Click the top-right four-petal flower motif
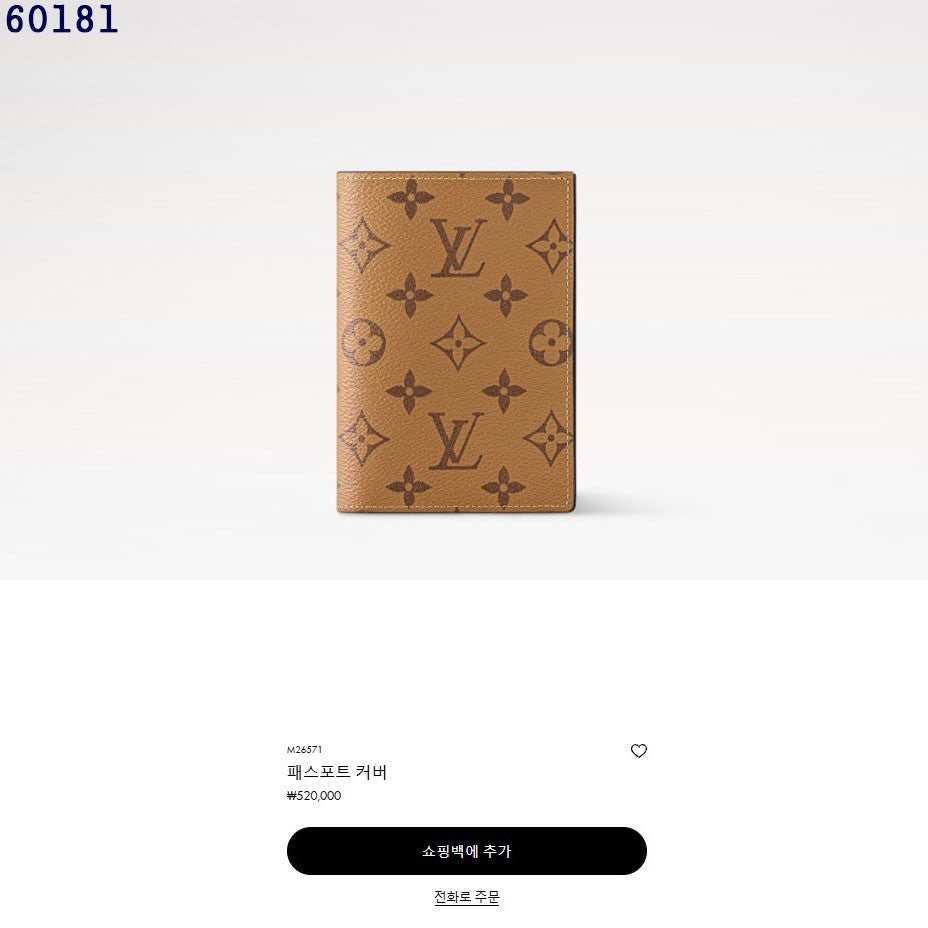 tap(507, 199)
